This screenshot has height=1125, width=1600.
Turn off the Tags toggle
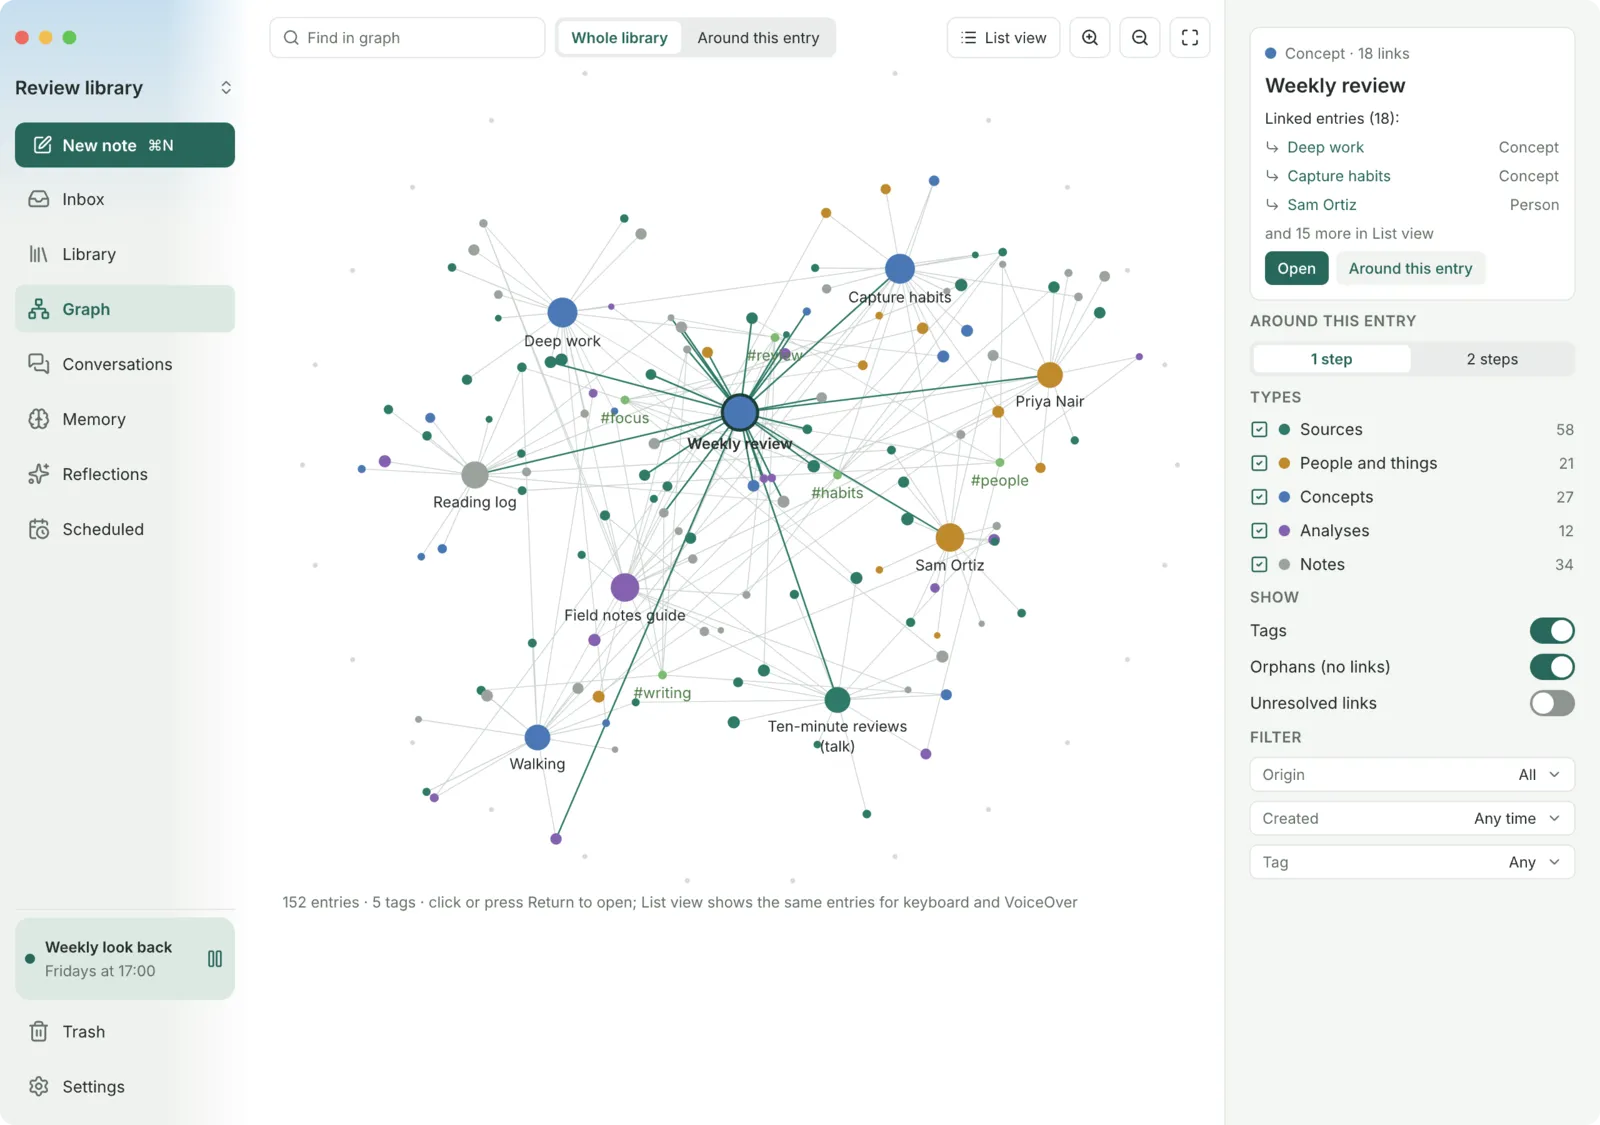pyautogui.click(x=1552, y=631)
